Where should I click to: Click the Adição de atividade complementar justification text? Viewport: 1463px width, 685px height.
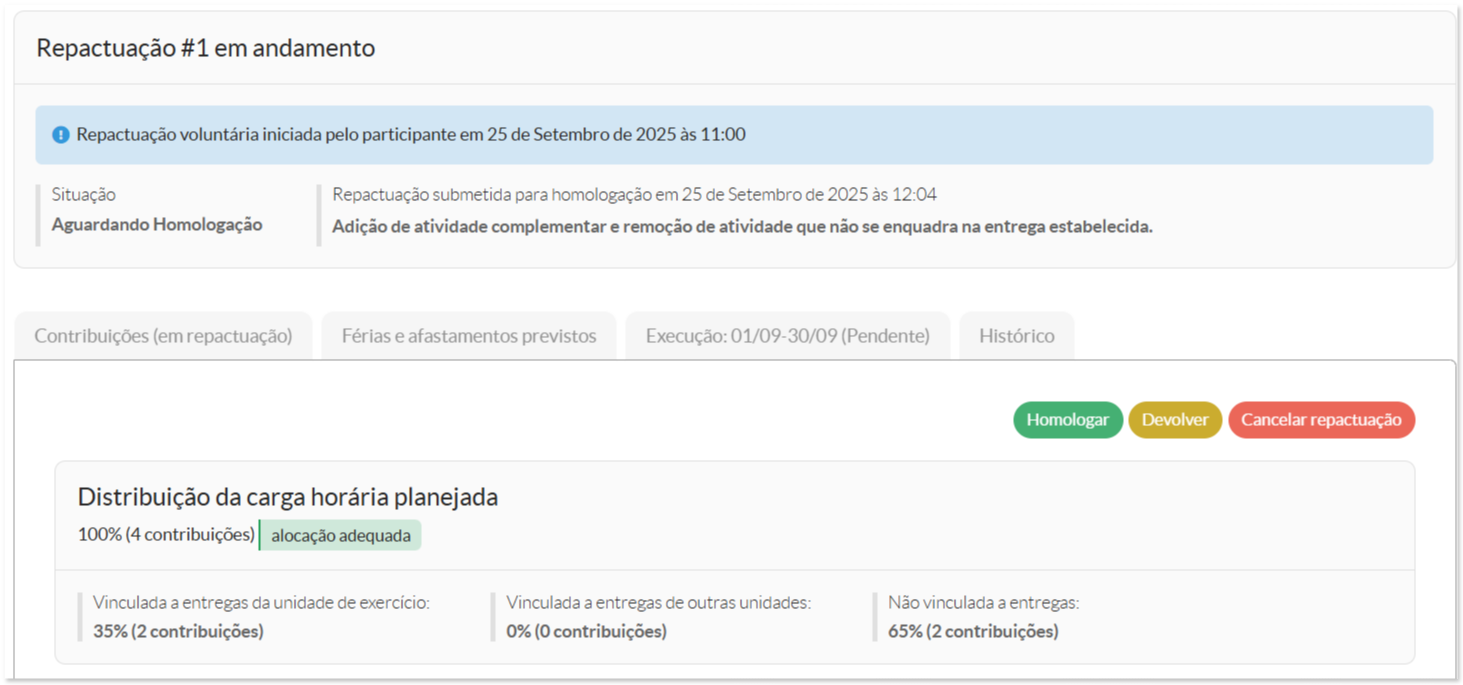(x=742, y=227)
